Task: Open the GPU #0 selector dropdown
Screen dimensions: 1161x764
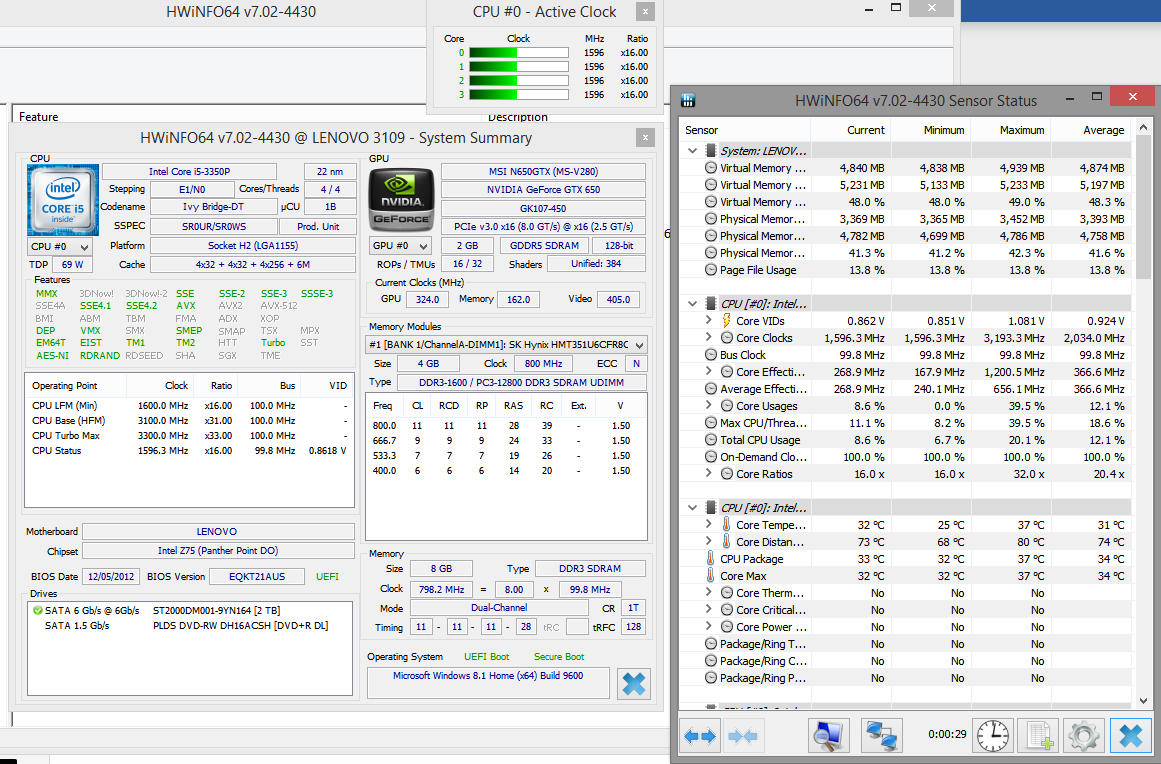Action: pyautogui.click(x=401, y=246)
